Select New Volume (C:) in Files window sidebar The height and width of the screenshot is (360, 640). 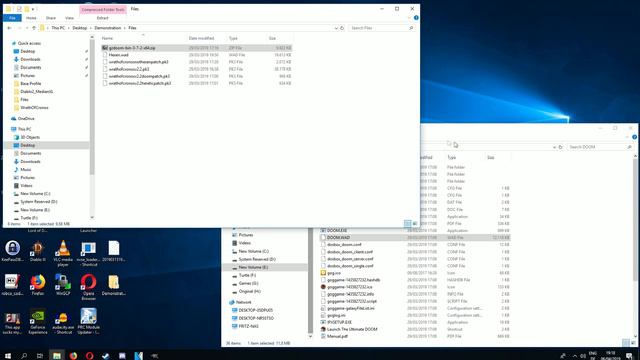[x=35, y=193]
